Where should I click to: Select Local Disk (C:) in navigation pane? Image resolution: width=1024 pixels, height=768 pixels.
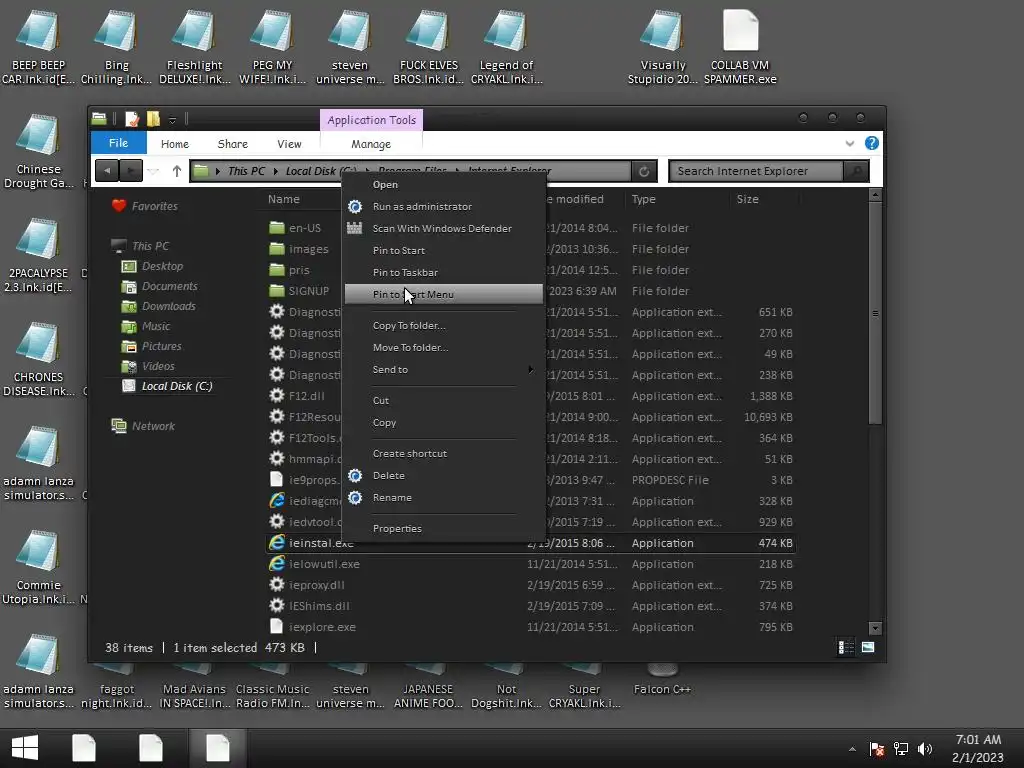pos(177,387)
